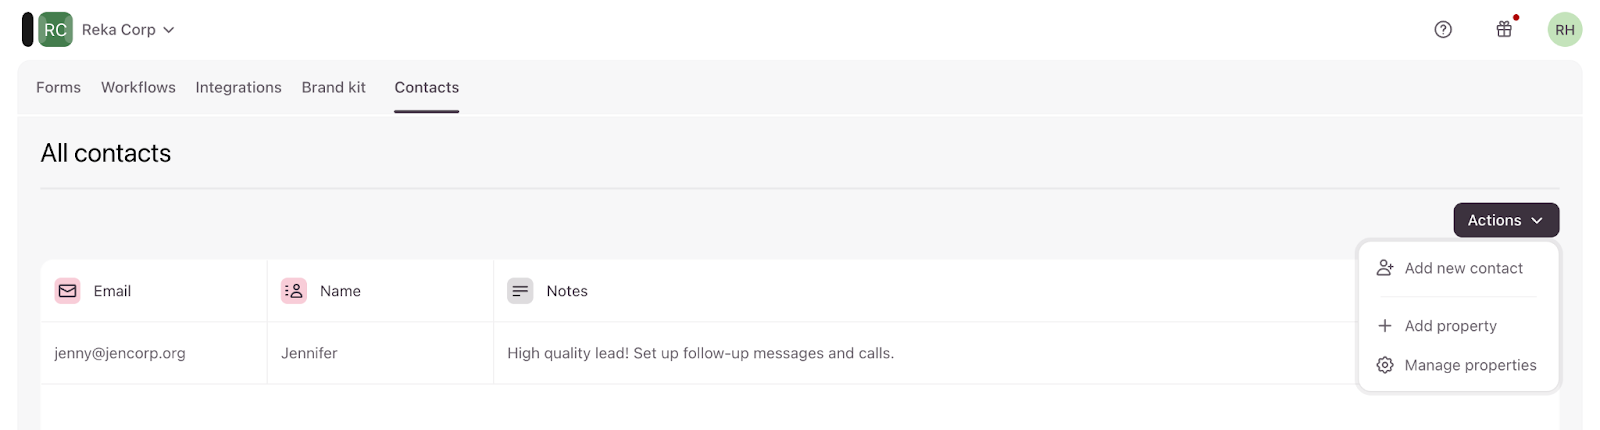Click the pink Email column icon
Viewport: 1600px width, 430px height.
click(68, 291)
